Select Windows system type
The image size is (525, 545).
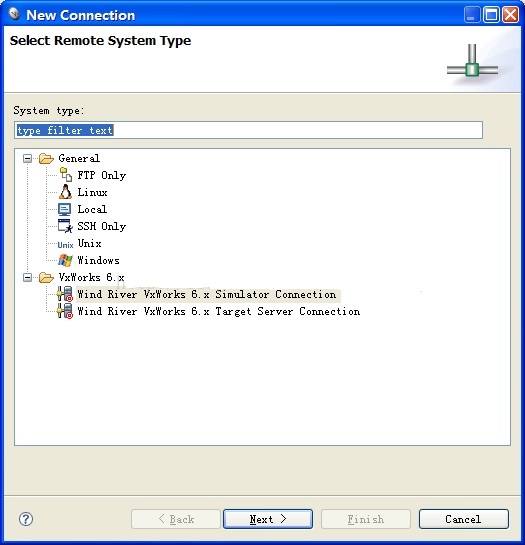click(x=98, y=260)
